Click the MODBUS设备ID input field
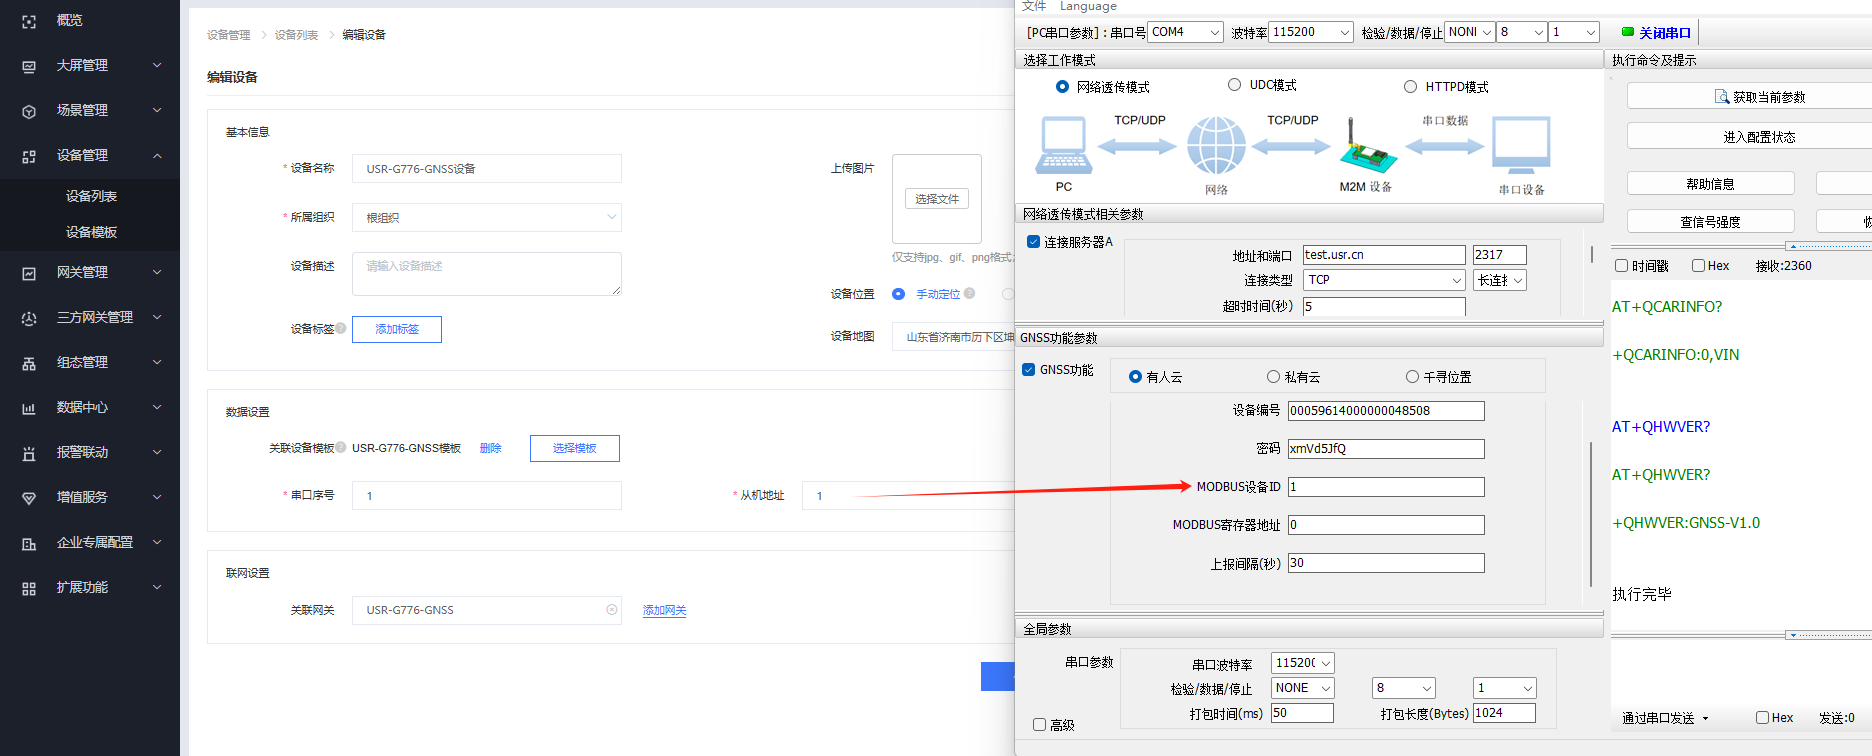Image resolution: width=1872 pixels, height=756 pixels. (x=1385, y=487)
